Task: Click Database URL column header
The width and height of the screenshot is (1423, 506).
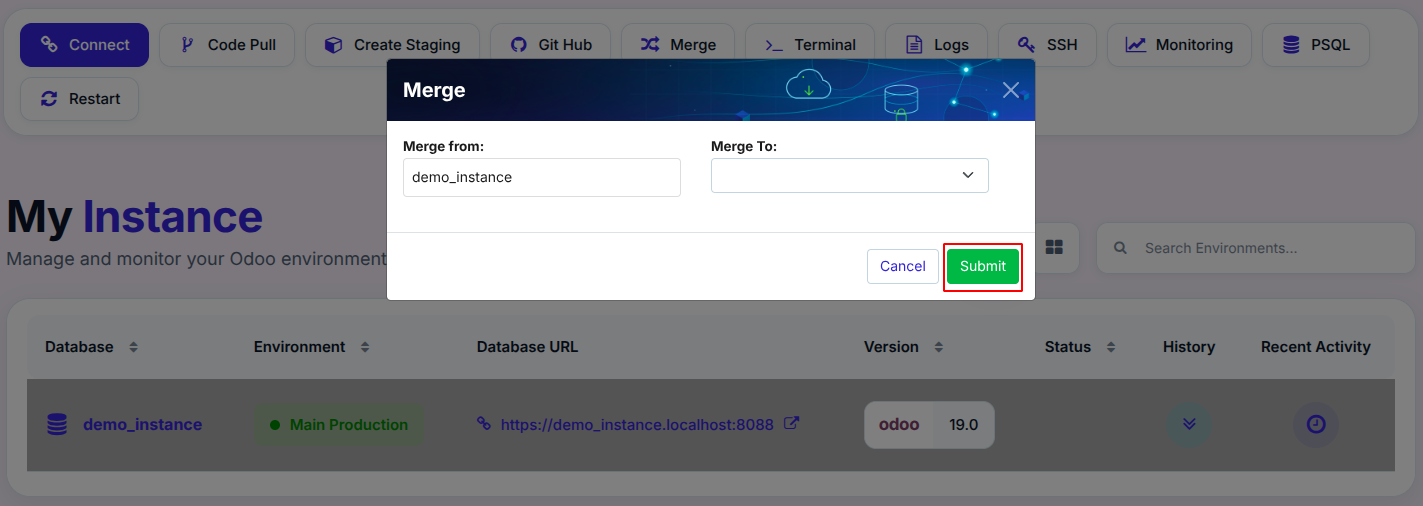Action: point(527,347)
